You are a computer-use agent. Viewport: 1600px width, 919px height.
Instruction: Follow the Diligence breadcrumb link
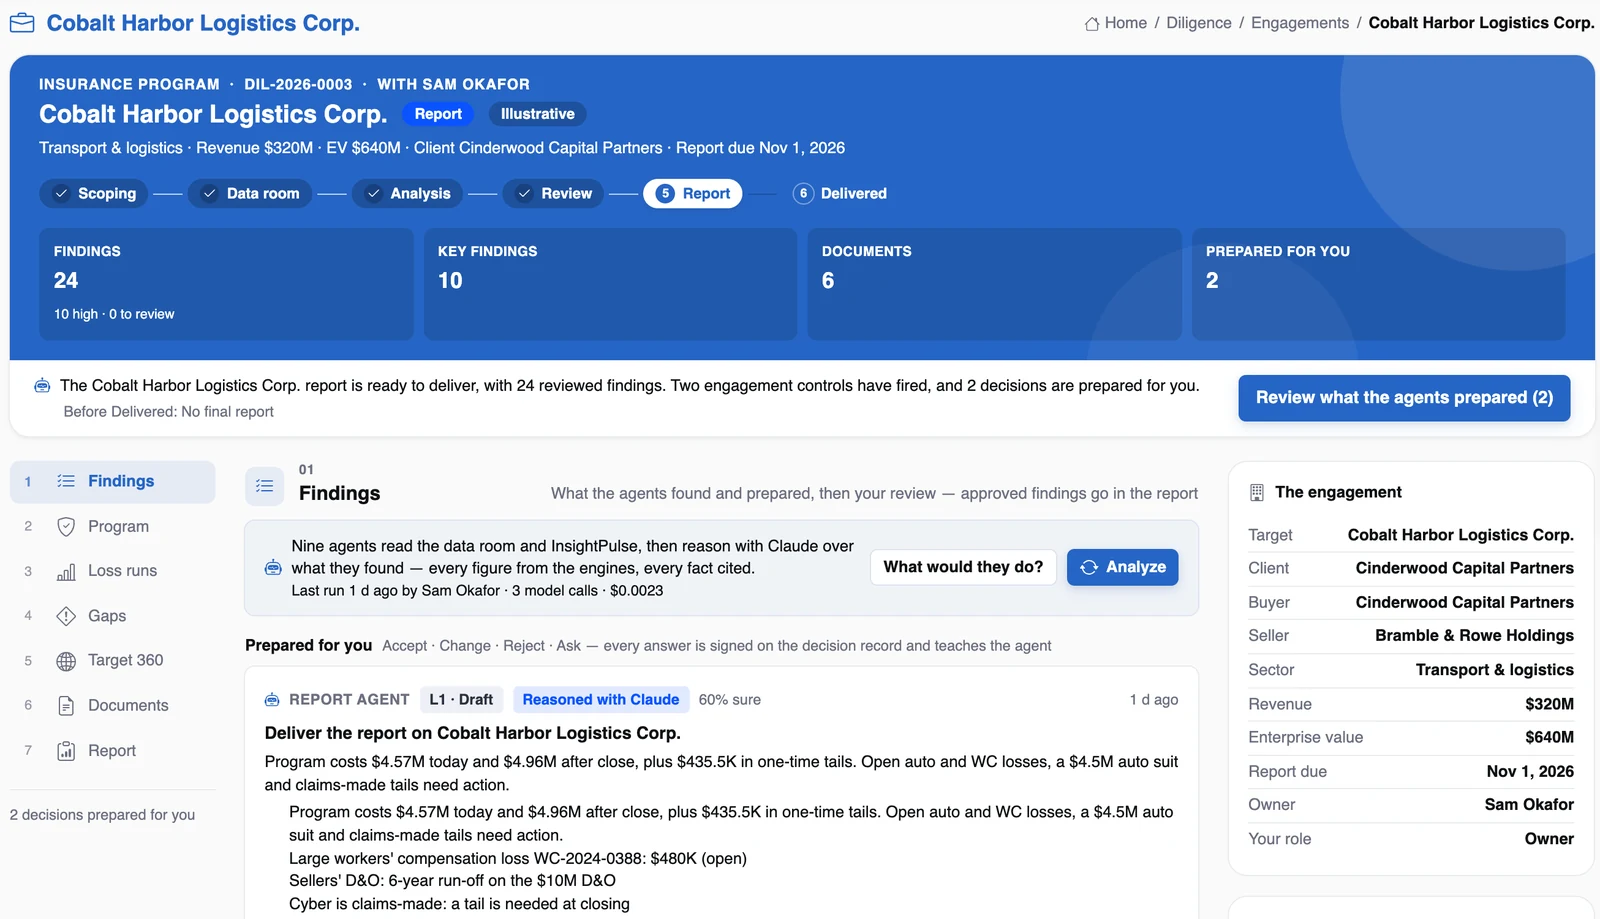1199,23
